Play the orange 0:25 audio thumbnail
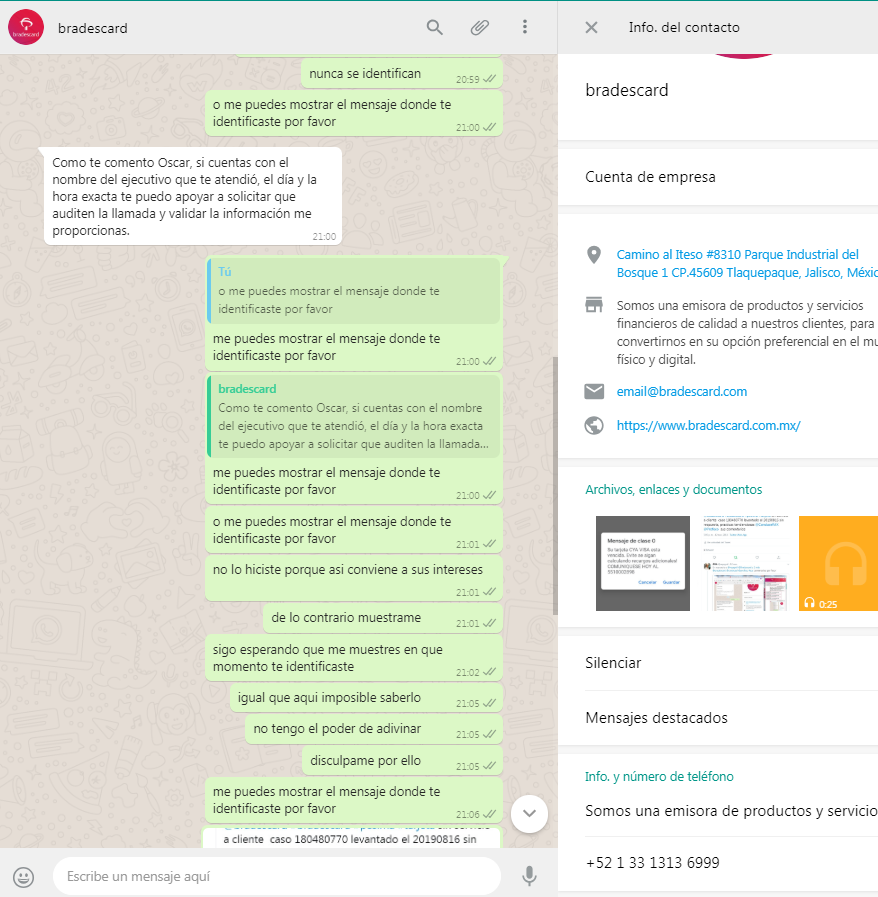 point(838,563)
